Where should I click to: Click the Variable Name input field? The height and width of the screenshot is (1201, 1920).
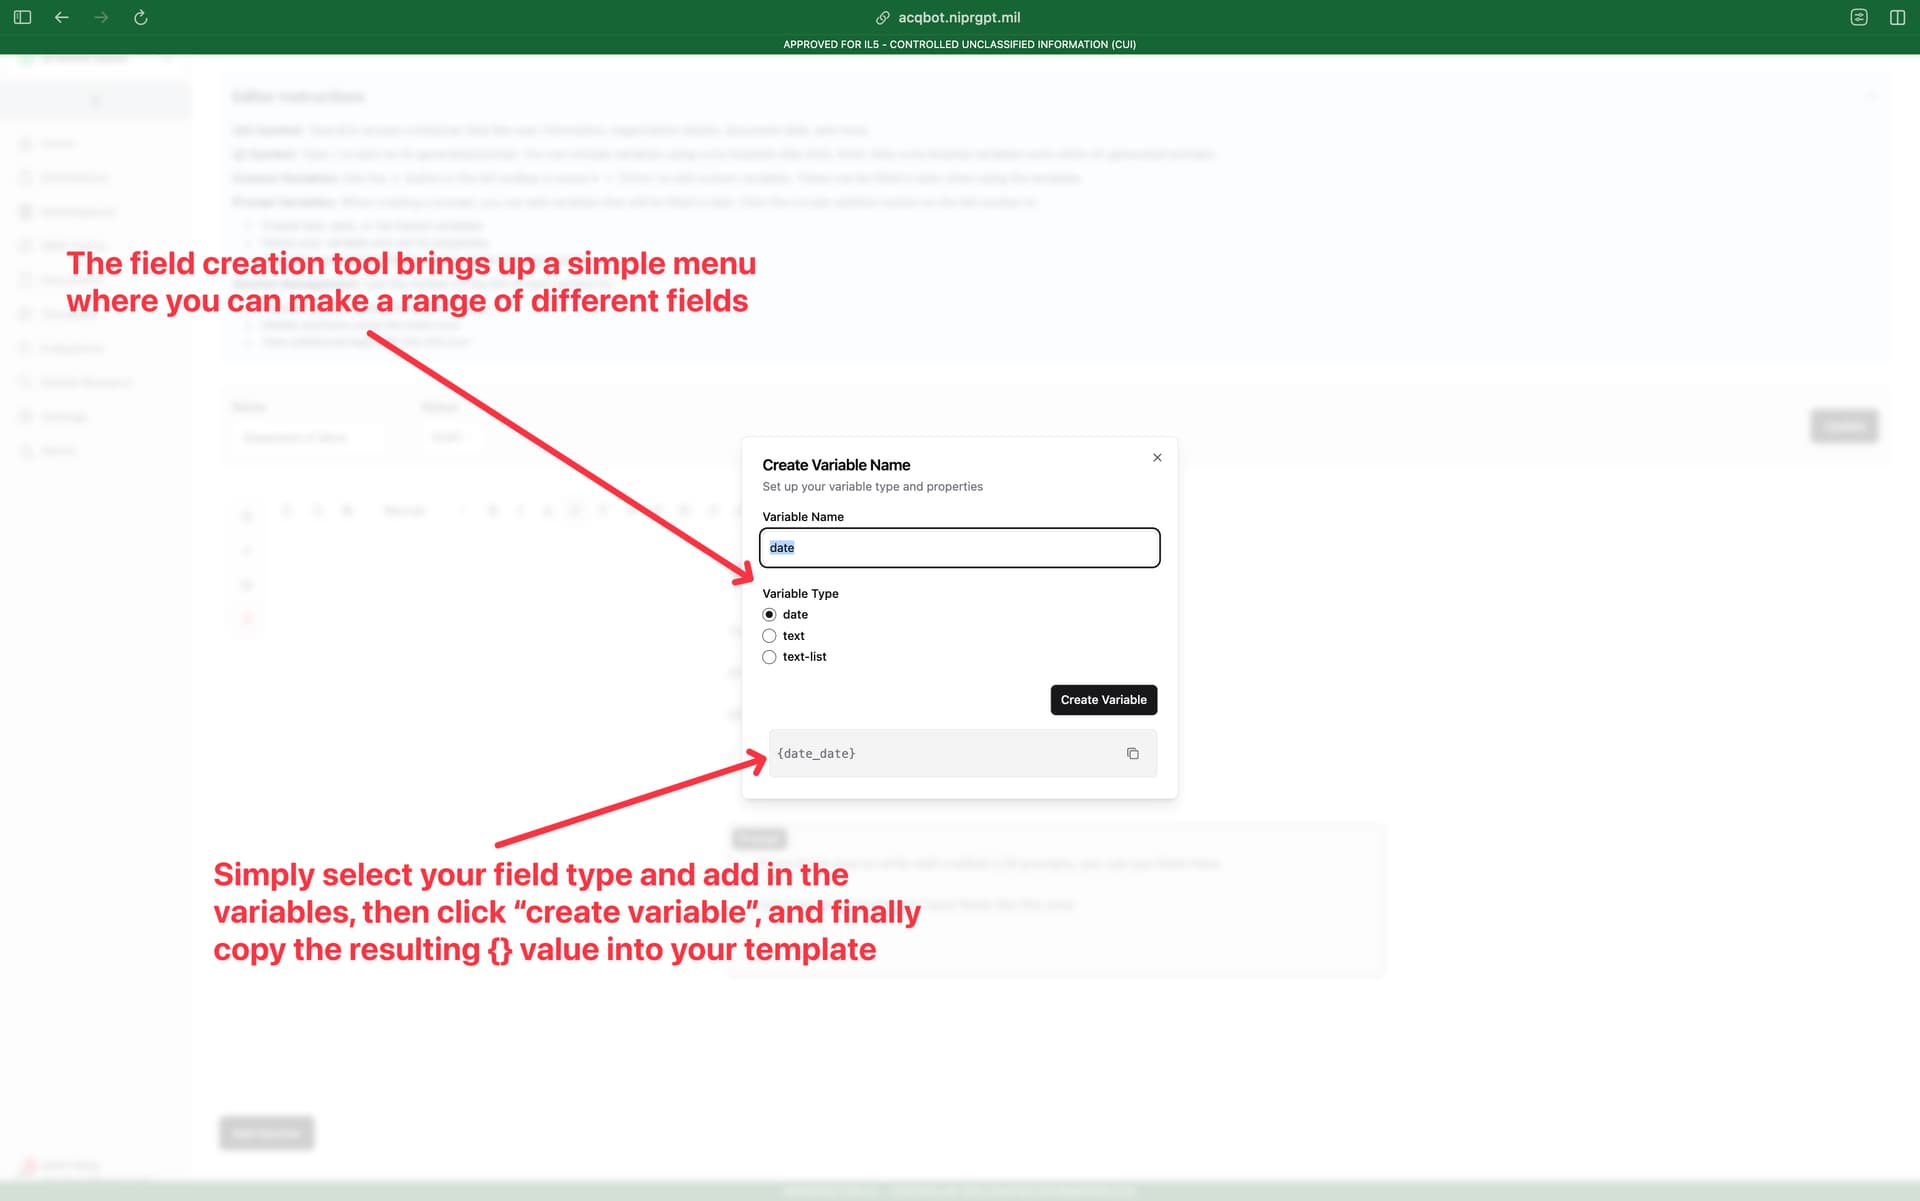click(960, 547)
